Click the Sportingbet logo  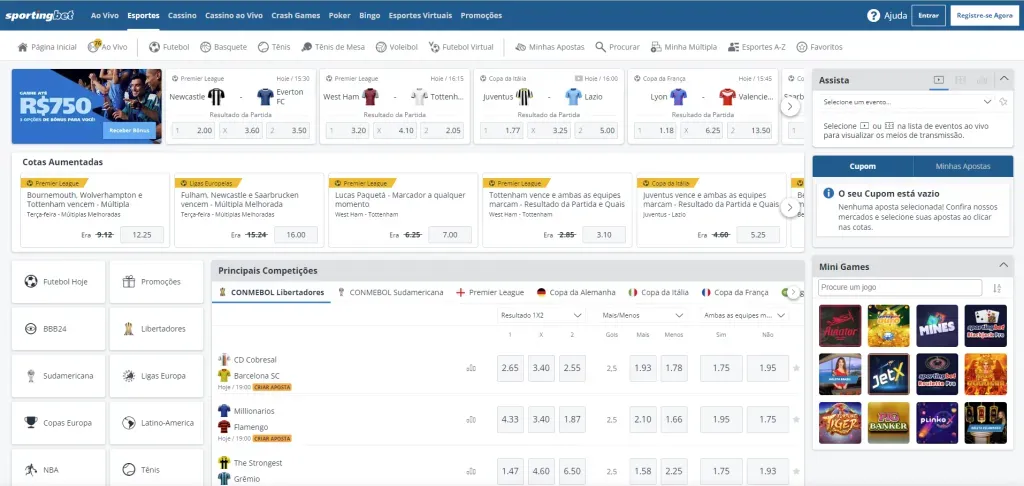pyautogui.click(x=40, y=15)
